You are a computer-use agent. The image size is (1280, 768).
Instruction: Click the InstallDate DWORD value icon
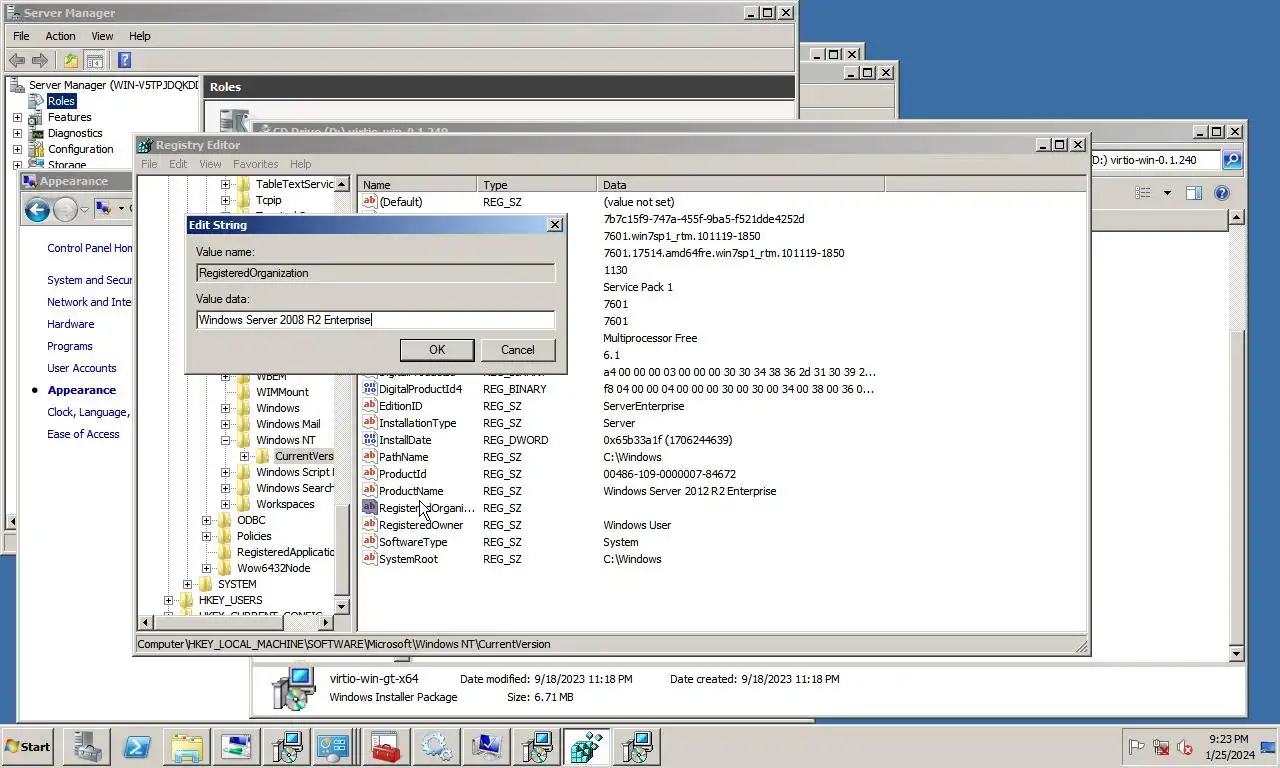(x=369, y=440)
